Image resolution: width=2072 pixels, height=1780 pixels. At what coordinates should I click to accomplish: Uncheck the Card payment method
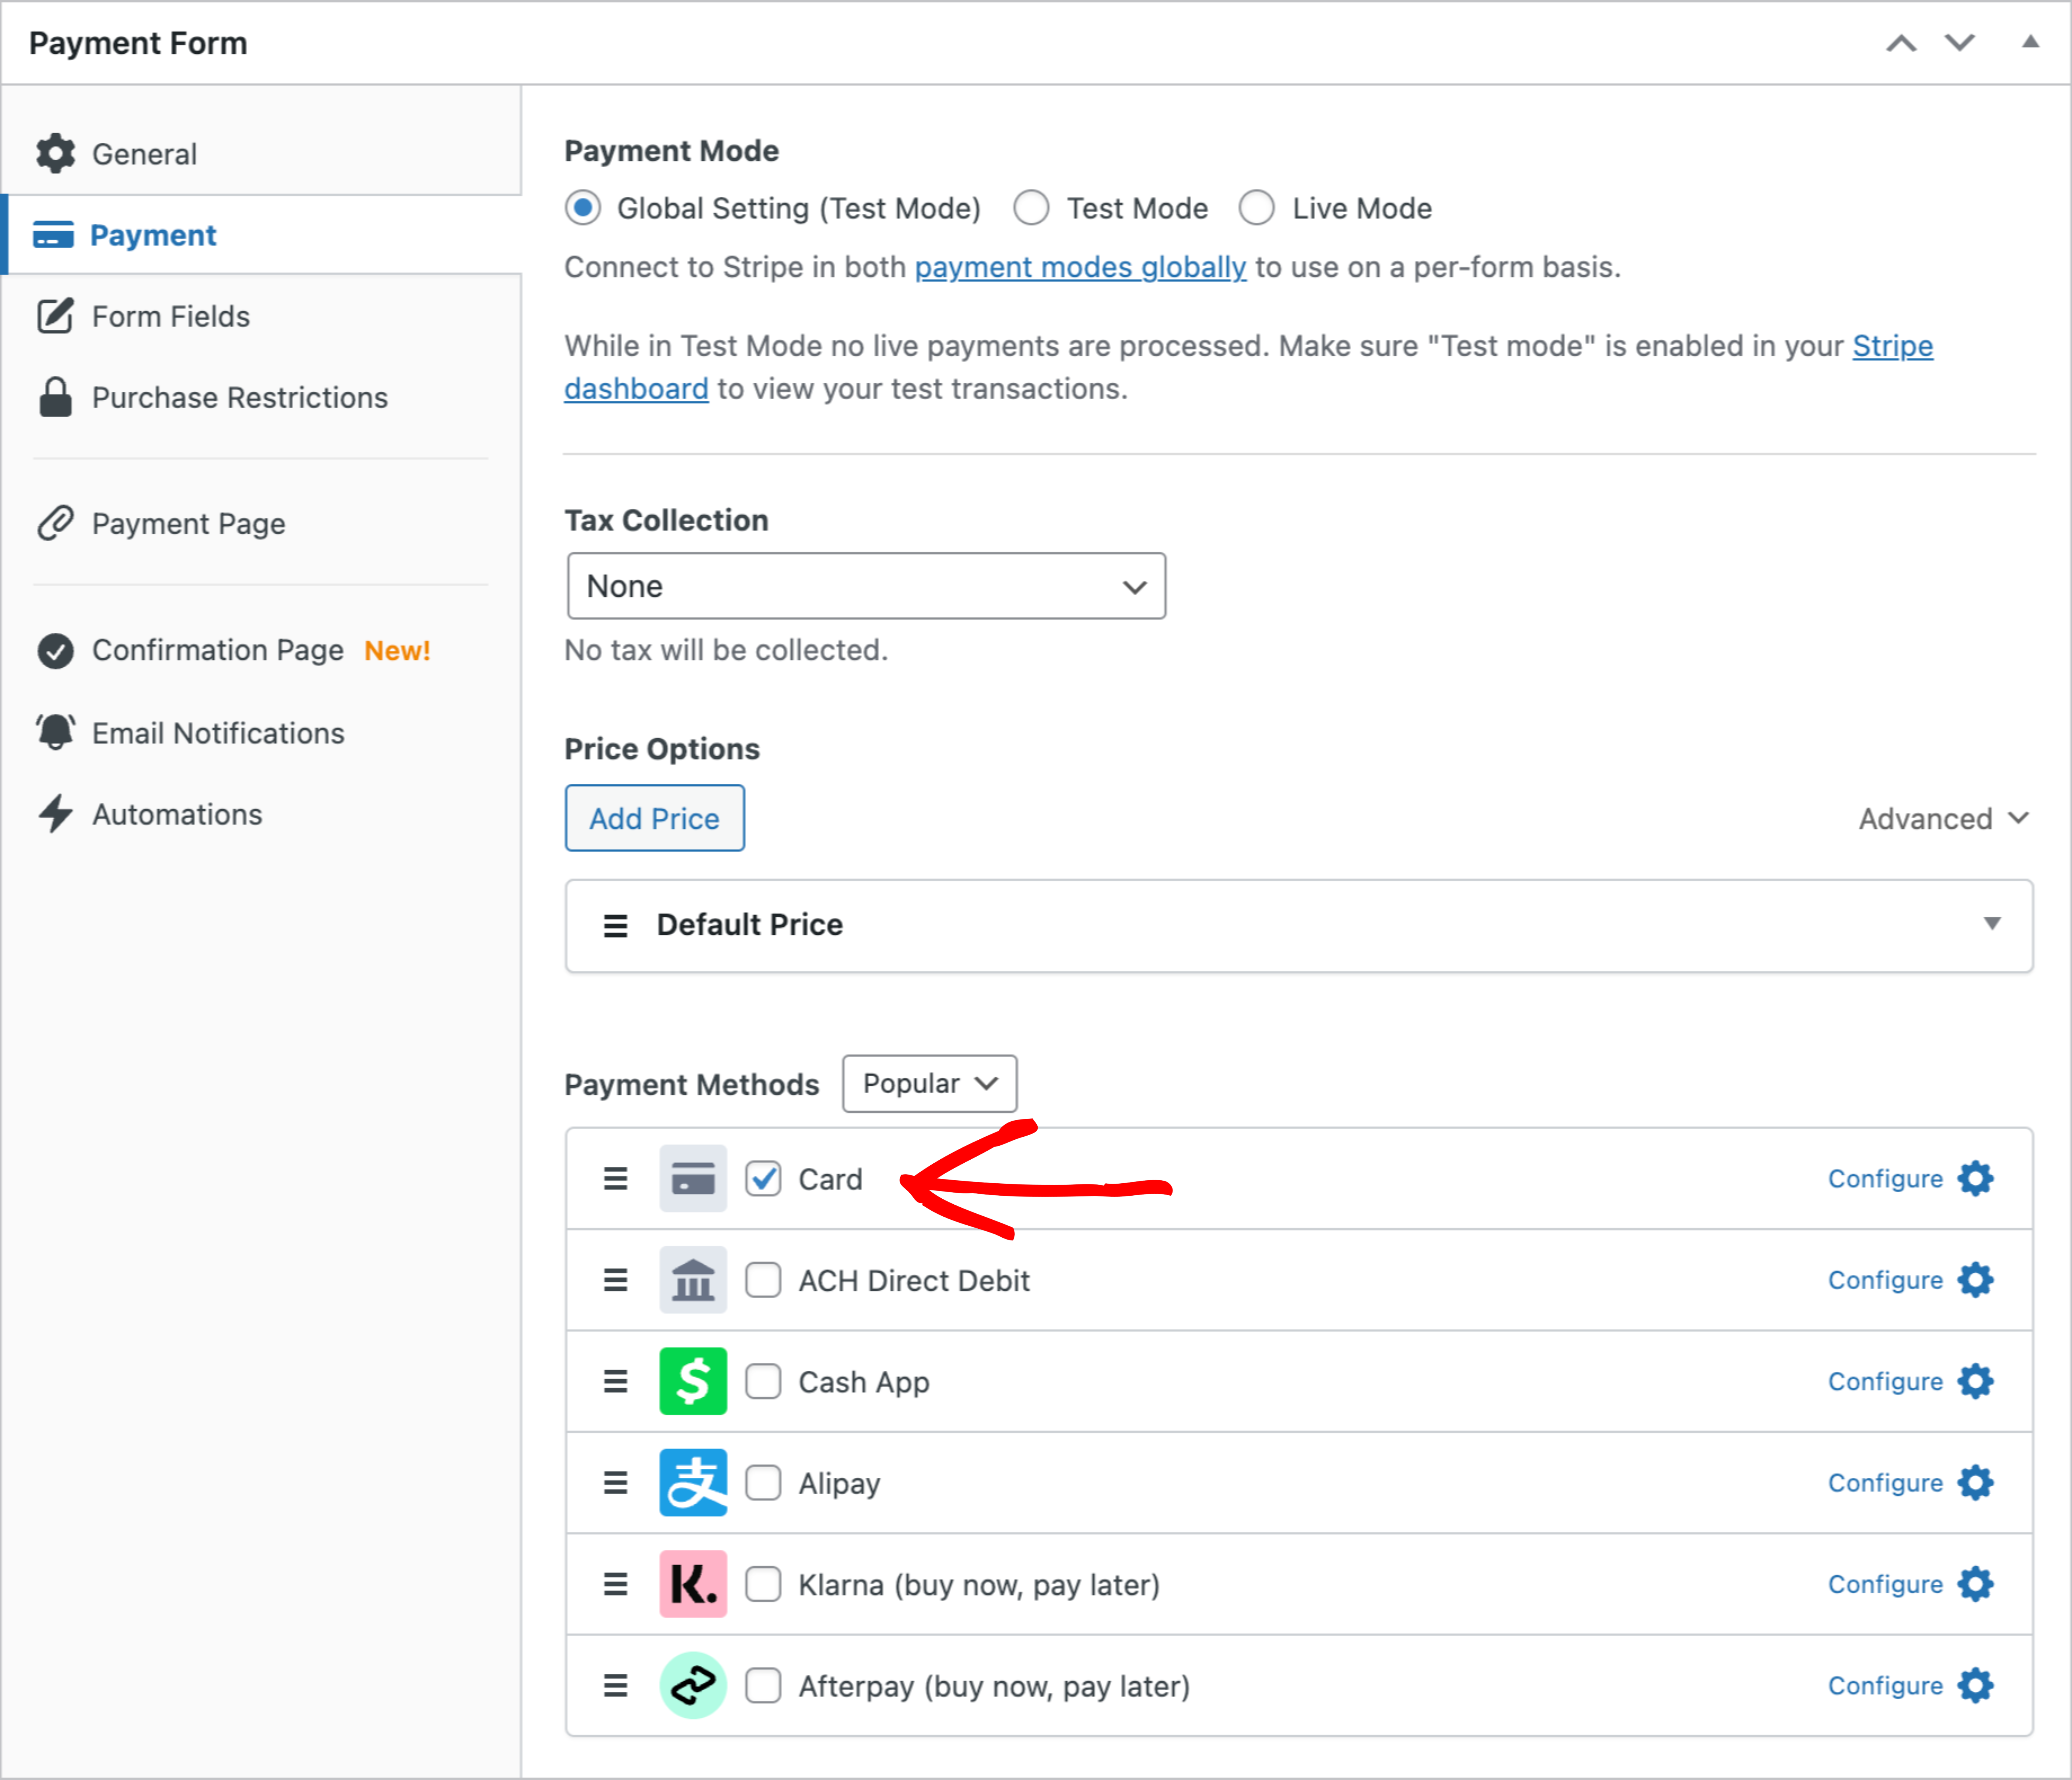[763, 1179]
